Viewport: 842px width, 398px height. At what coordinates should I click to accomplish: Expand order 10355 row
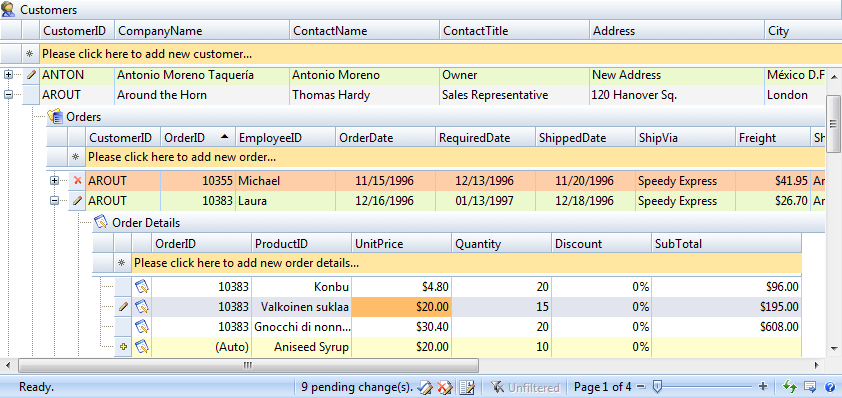[x=54, y=180]
